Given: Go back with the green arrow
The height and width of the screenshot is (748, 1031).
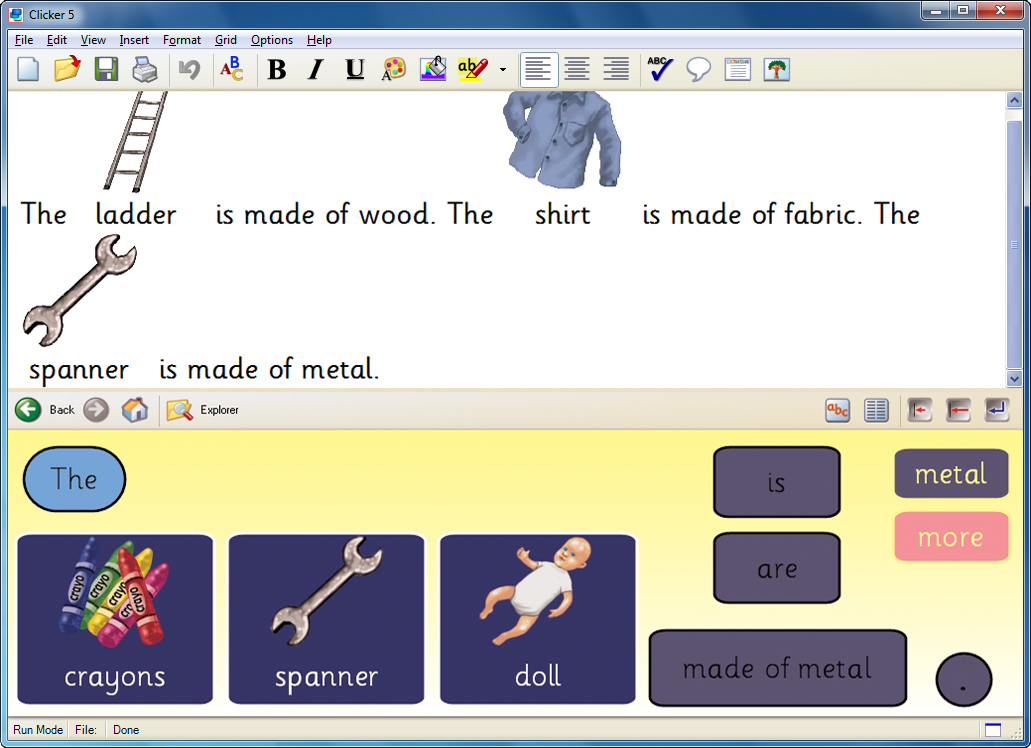Looking at the screenshot, I should pyautogui.click(x=28, y=409).
